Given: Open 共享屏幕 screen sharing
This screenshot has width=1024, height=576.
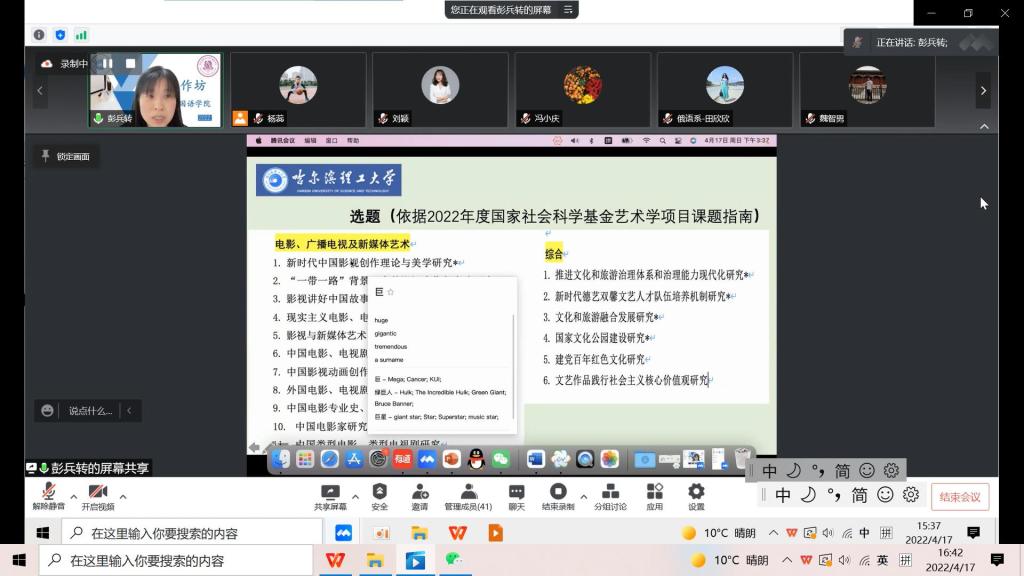Looking at the screenshot, I should 330,492.
